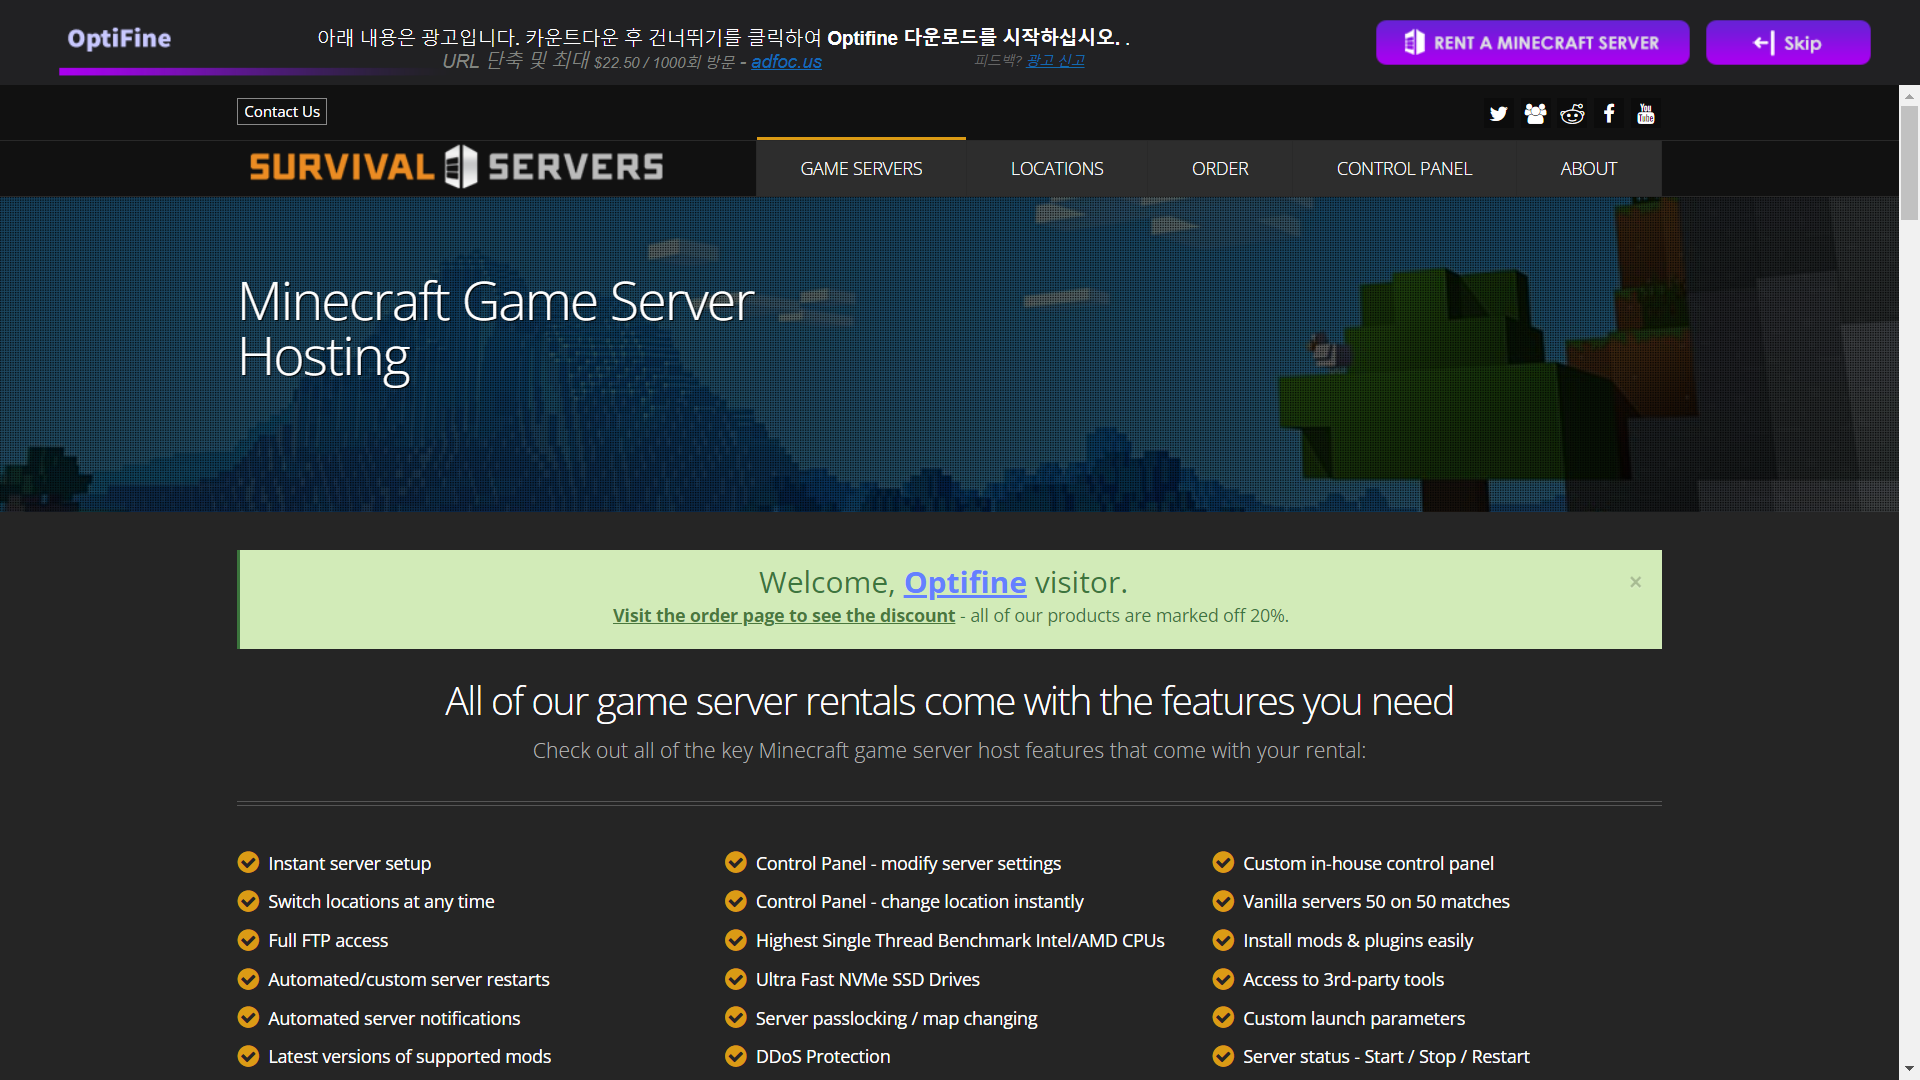Click the Contact Us button
The width and height of the screenshot is (1920, 1080).
click(282, 112)
